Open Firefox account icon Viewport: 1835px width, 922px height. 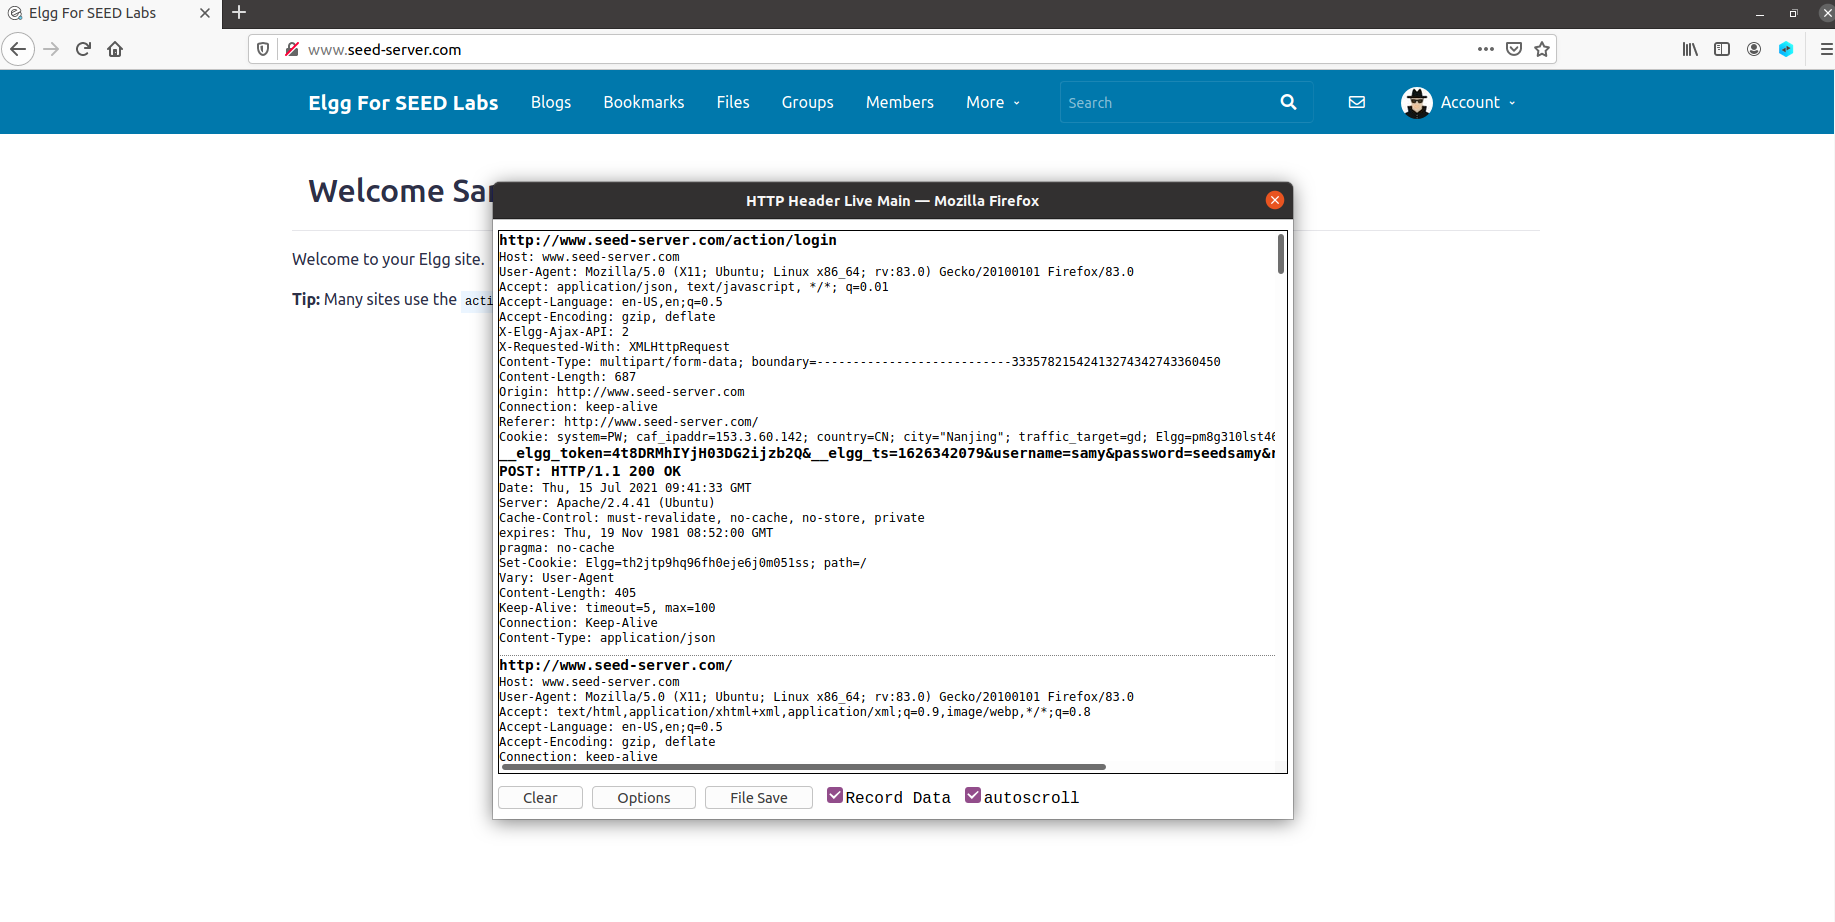coord(1754,49)
